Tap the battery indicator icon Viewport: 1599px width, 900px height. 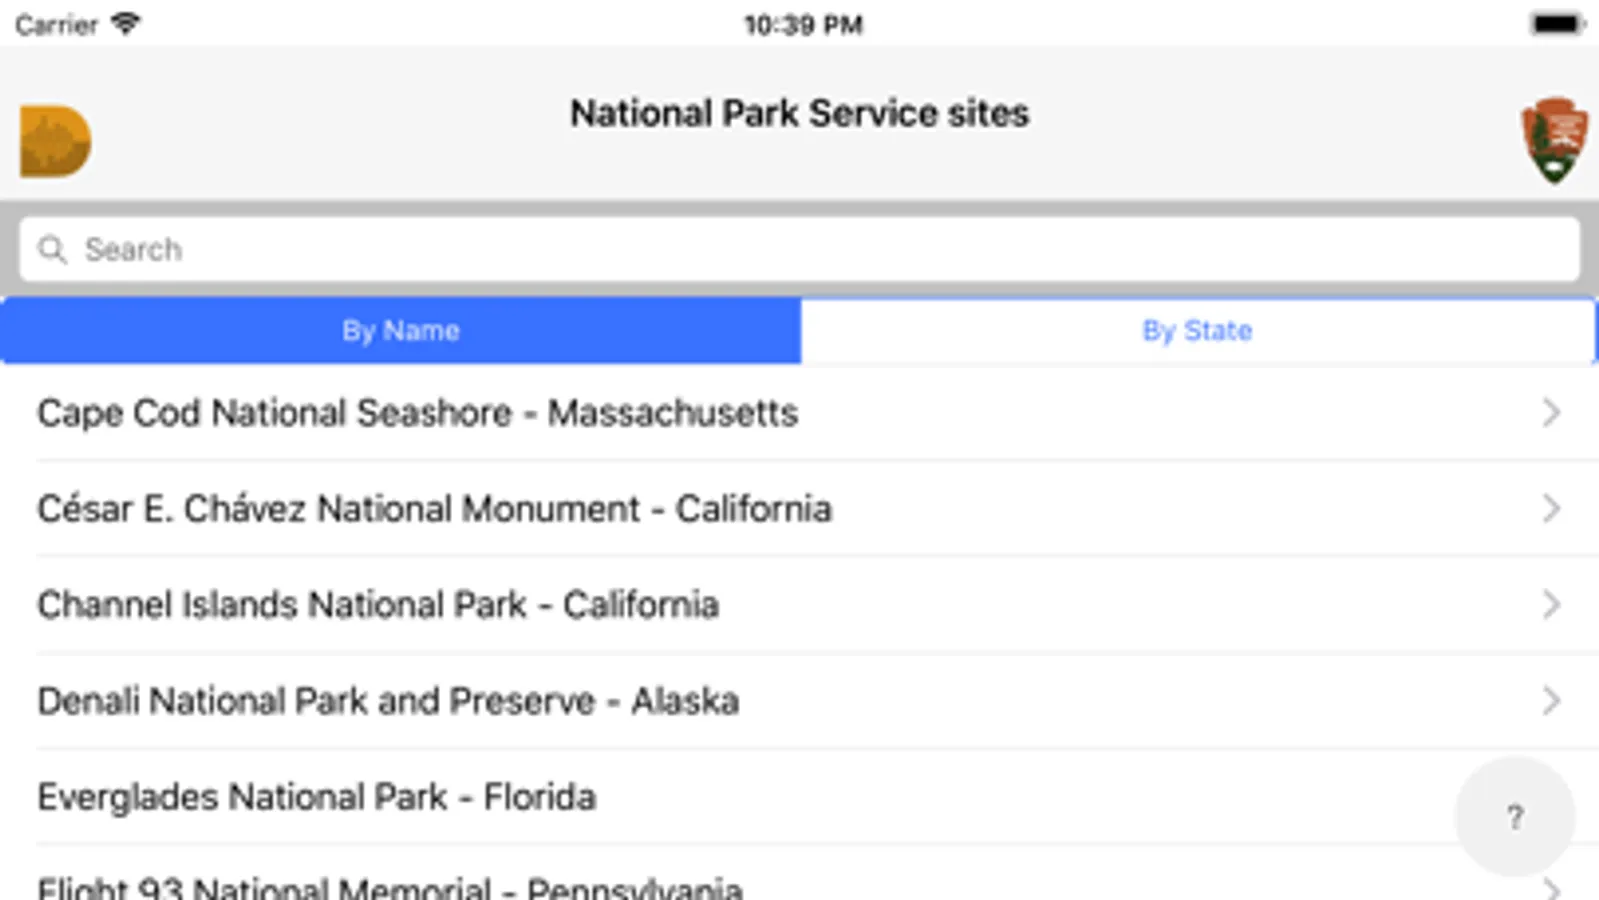1556,24
